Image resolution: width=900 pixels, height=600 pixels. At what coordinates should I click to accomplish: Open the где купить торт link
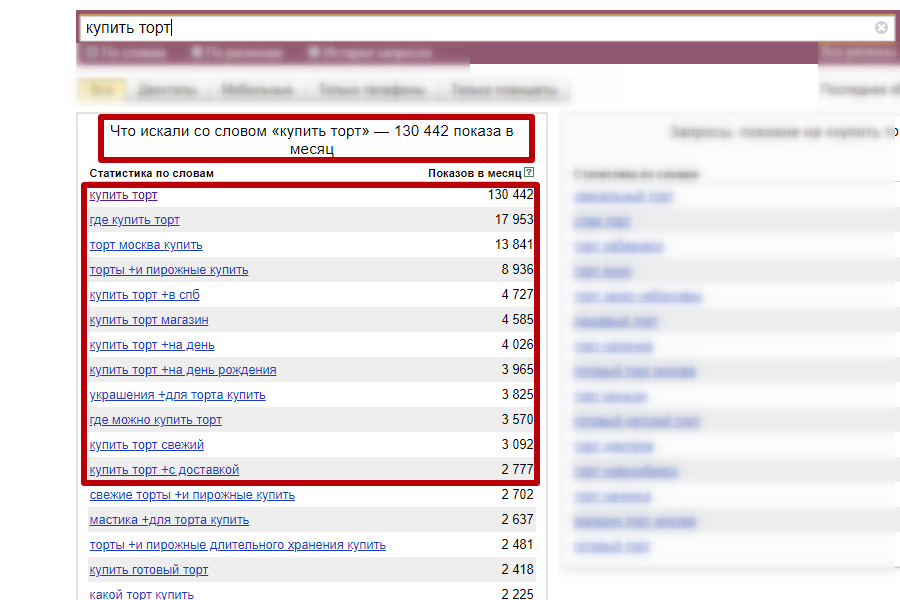135,220
